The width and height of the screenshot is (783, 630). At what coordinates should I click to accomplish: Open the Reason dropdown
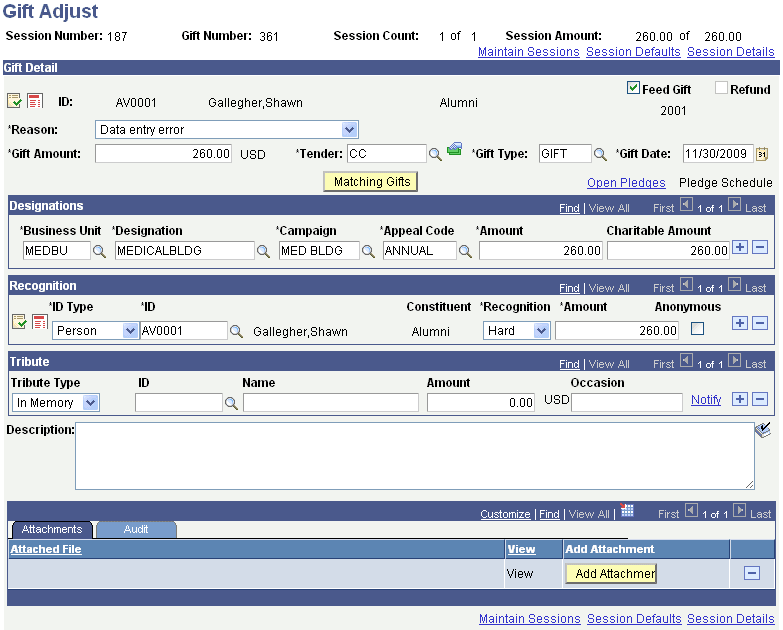[x=226, y=130]
